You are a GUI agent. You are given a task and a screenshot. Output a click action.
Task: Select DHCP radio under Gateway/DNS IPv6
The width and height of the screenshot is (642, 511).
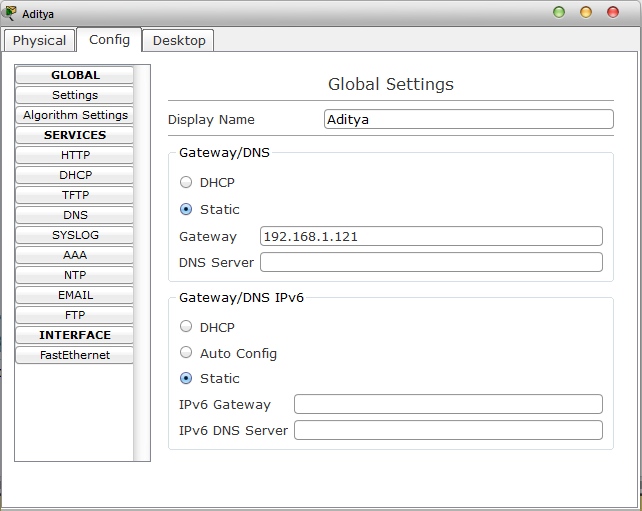click(186, 326)
